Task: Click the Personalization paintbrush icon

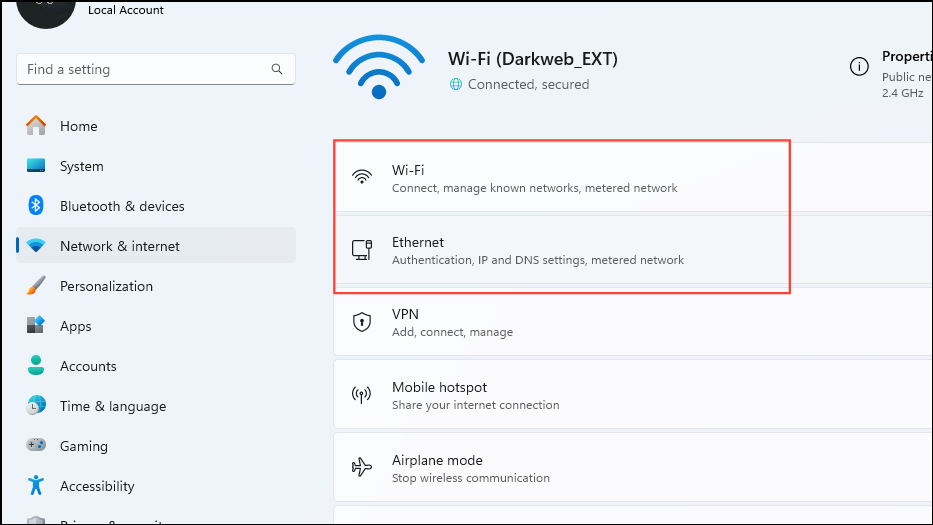Action: pos(36,285)
